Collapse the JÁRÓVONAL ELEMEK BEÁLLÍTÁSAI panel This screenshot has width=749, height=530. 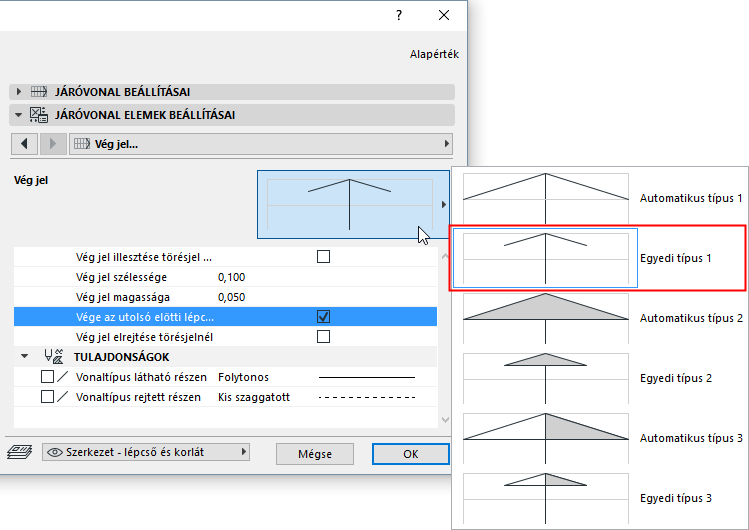pyautogui.click(x=19, y=115)
